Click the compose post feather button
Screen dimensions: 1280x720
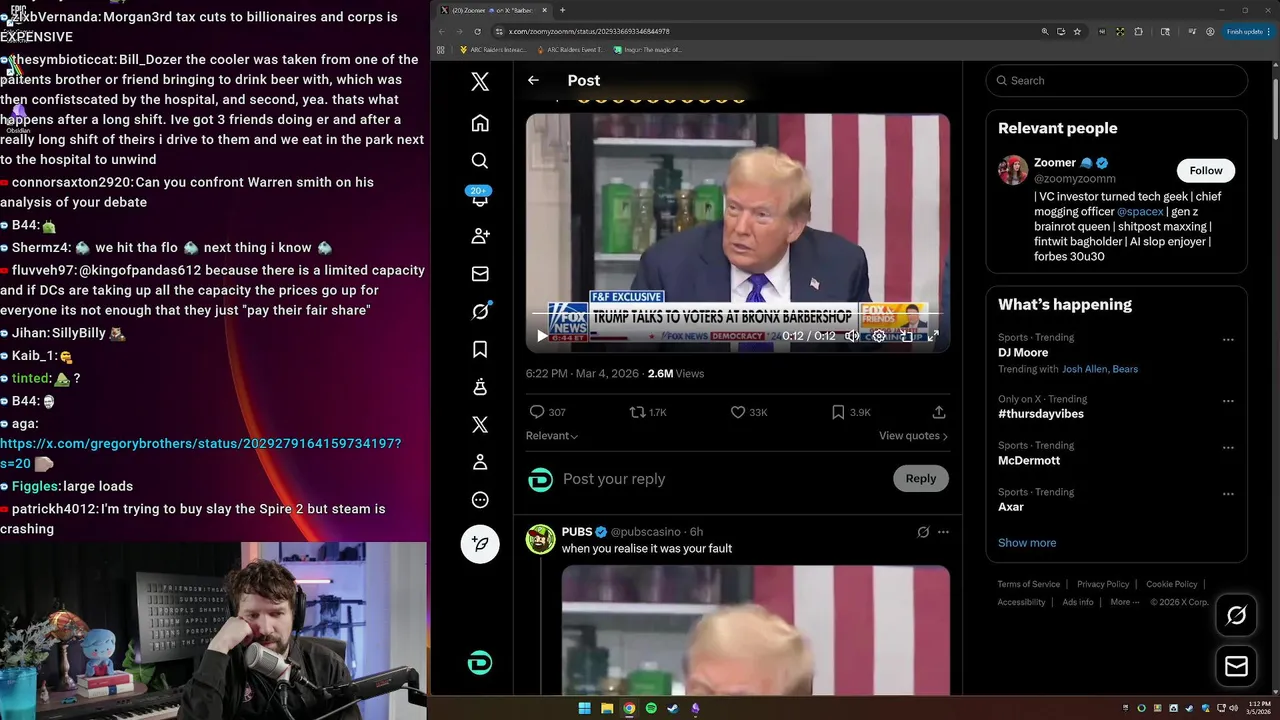click(x=480, y=544)
